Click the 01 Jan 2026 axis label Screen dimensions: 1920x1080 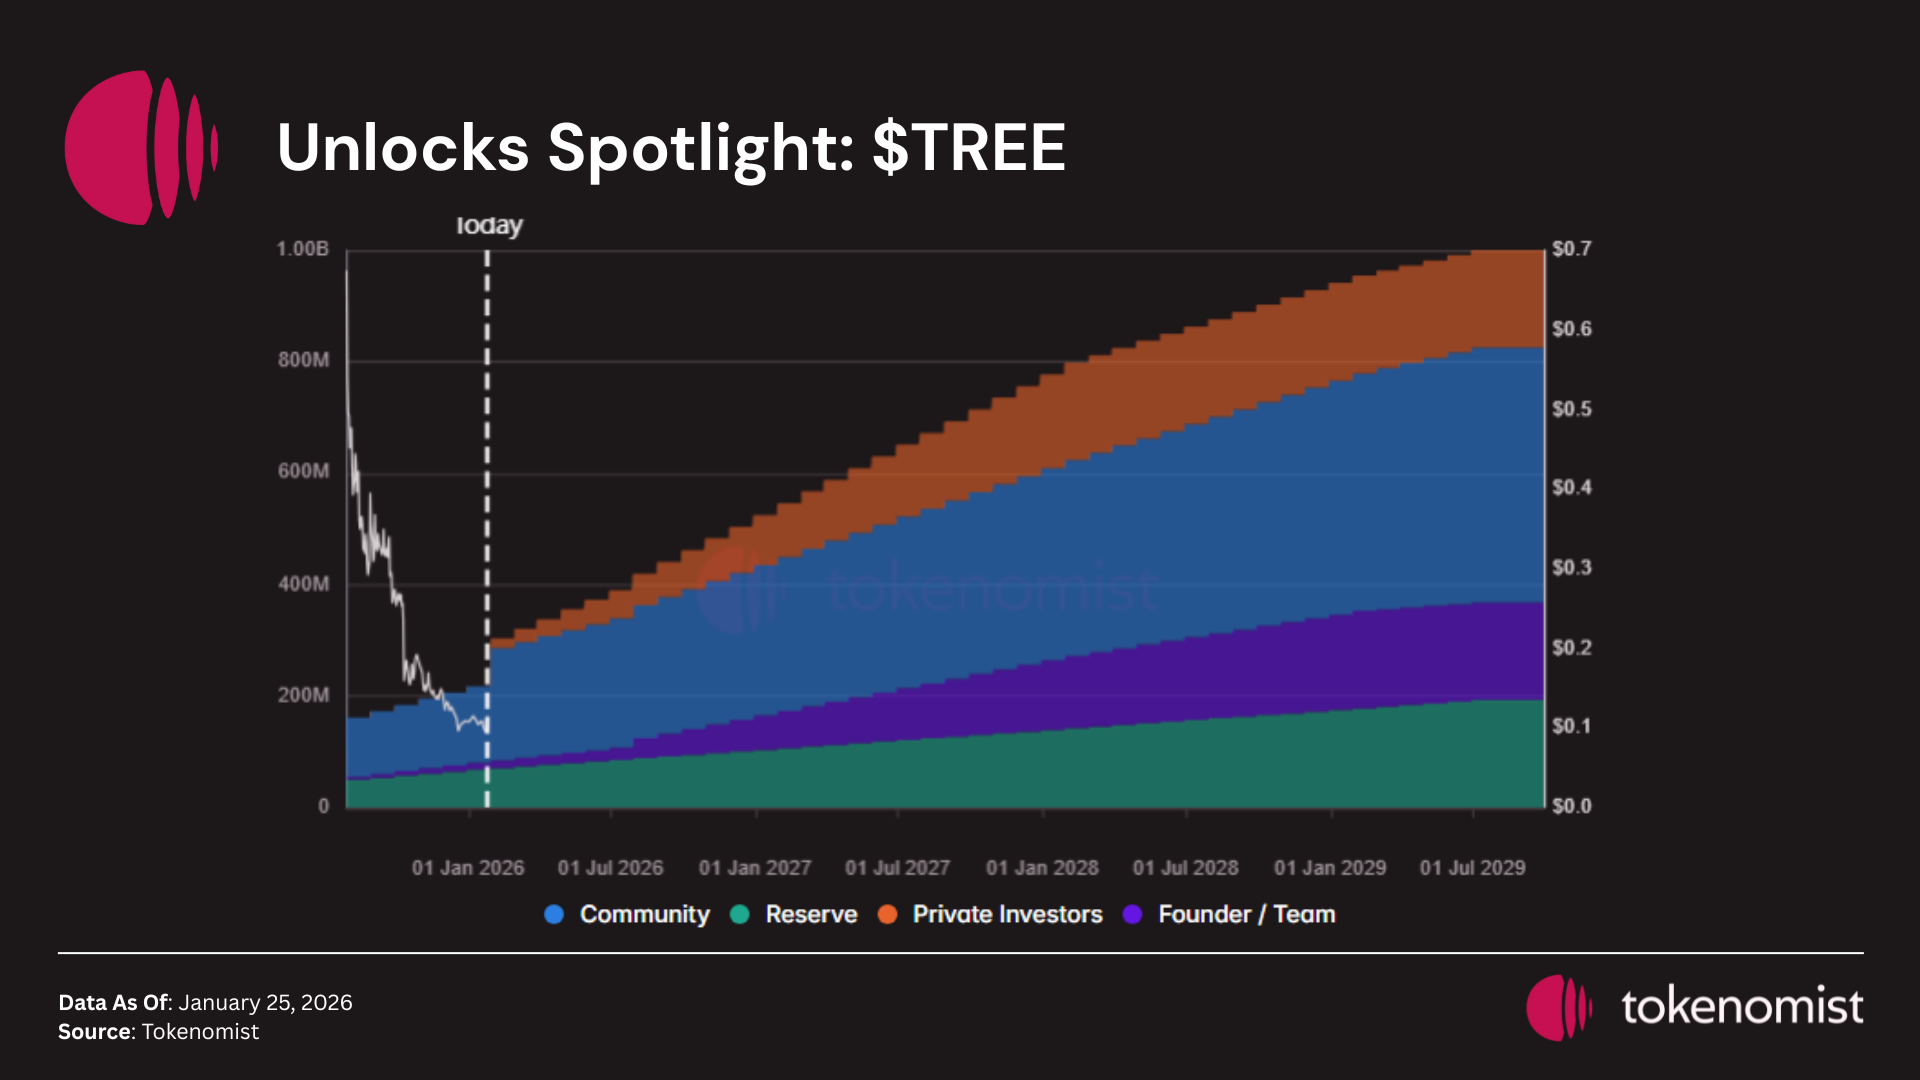tap(468, 868)
